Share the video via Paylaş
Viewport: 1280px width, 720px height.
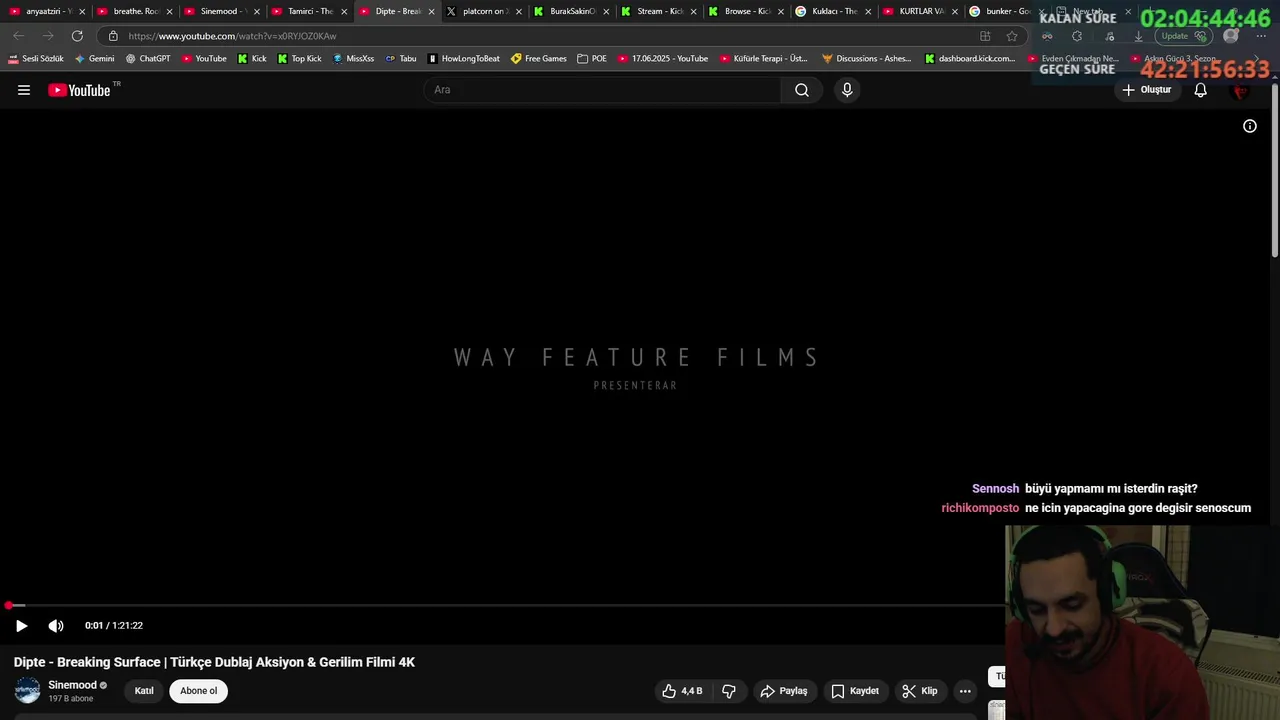784,691
